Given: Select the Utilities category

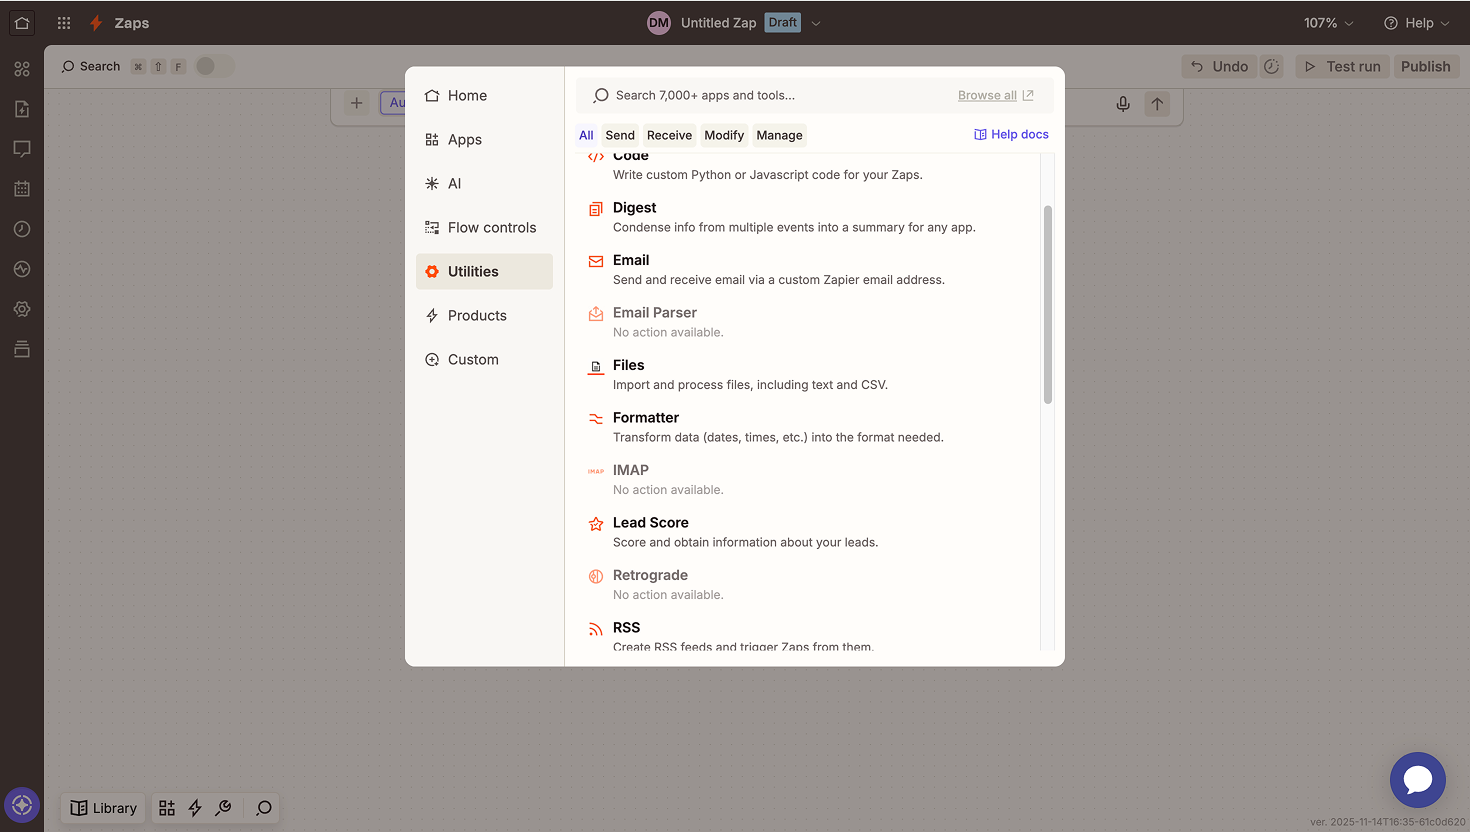Looking at the screenshot, I should click(x=484, y=272).
